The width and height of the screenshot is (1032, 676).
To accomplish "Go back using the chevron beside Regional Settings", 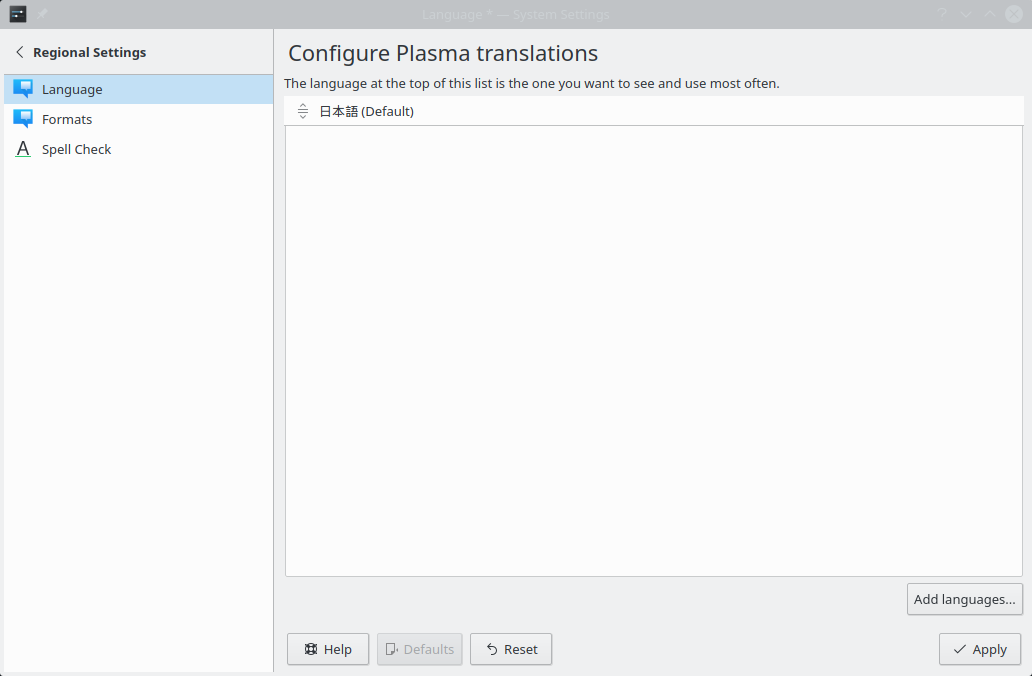I will [20, 52].
